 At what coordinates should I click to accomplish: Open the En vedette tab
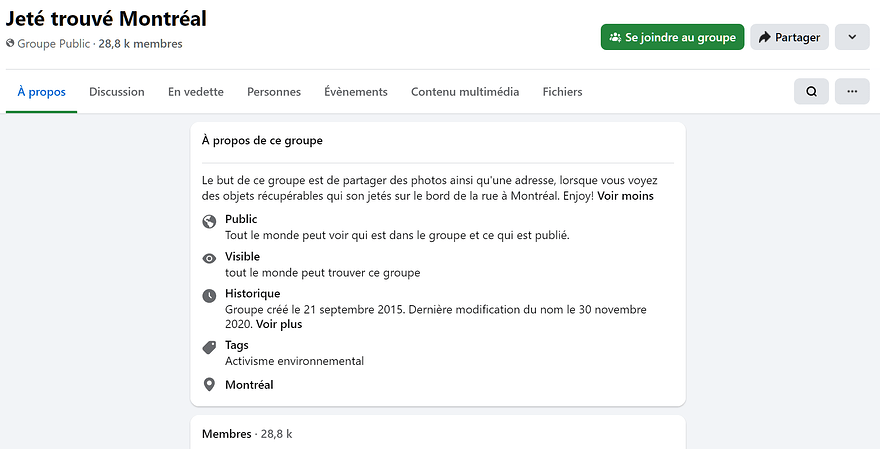click(196, 91)
